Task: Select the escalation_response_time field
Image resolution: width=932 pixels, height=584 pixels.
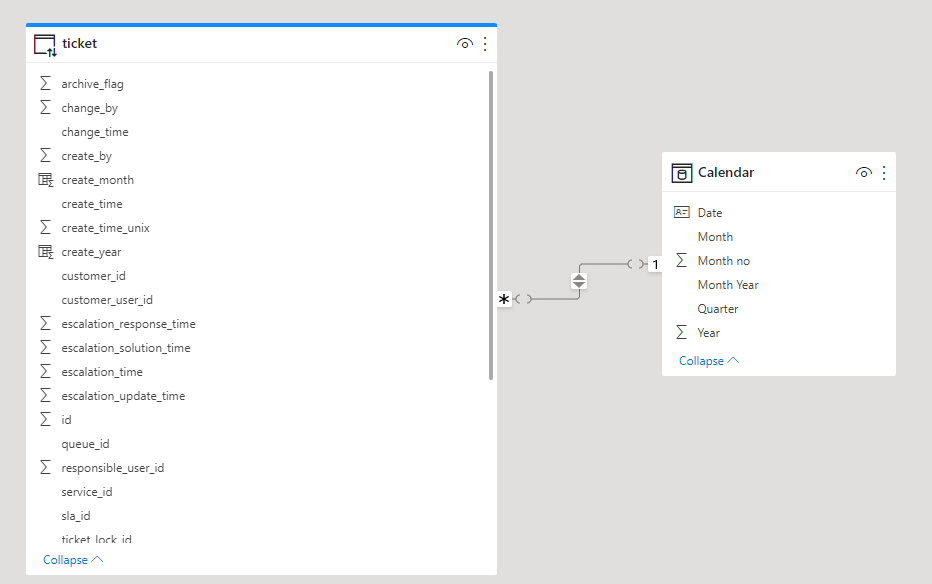Action: [128, 324]
